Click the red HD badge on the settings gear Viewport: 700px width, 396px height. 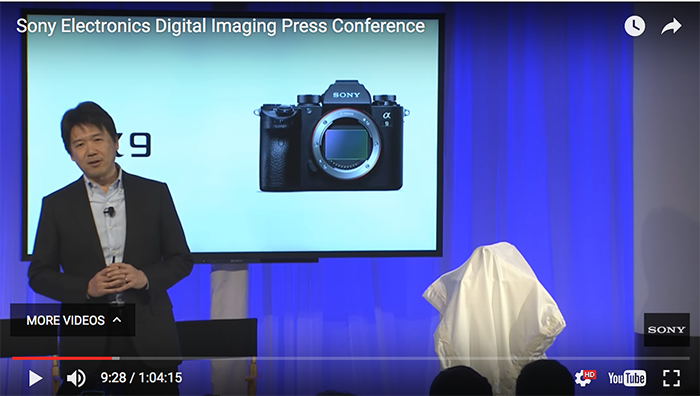[590, 374]
